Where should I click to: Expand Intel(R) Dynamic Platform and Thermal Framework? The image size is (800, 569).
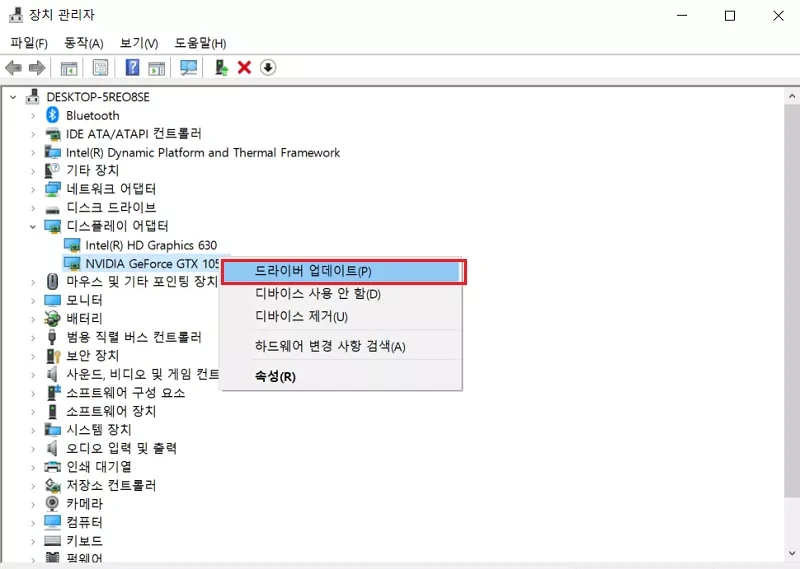click(x=33, y=153)
